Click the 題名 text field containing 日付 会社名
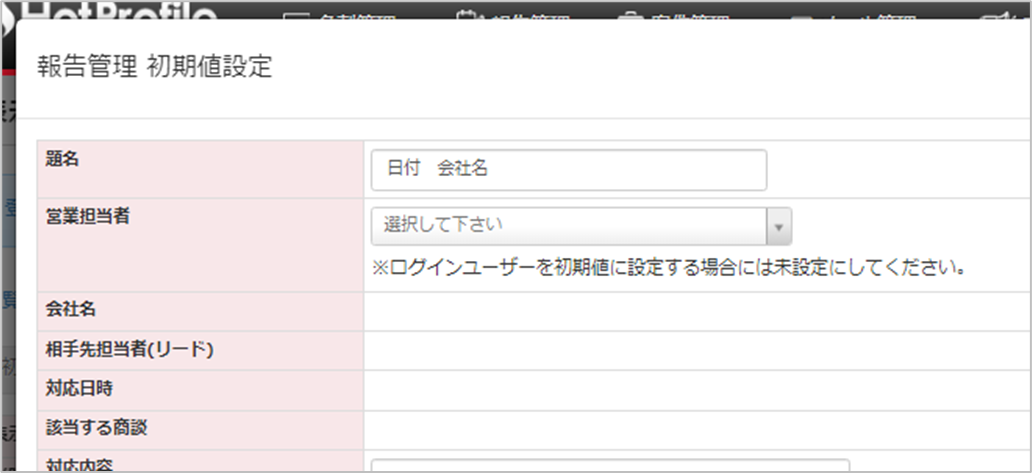This screenshot has height=473, width=1032. [x=568, y=170]
